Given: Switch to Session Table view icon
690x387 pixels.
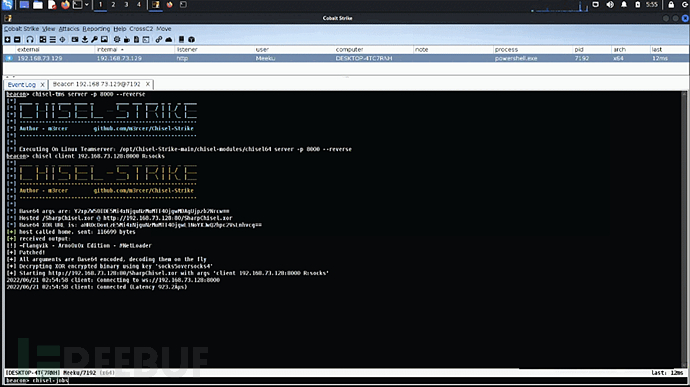Looking at the screenshot, I should pos(52,40).
